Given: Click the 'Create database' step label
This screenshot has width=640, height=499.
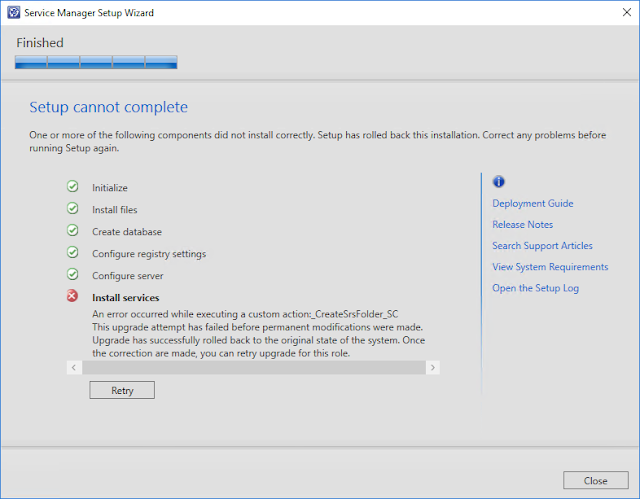Looking at the screenshot, I should [x=127, y=232].
